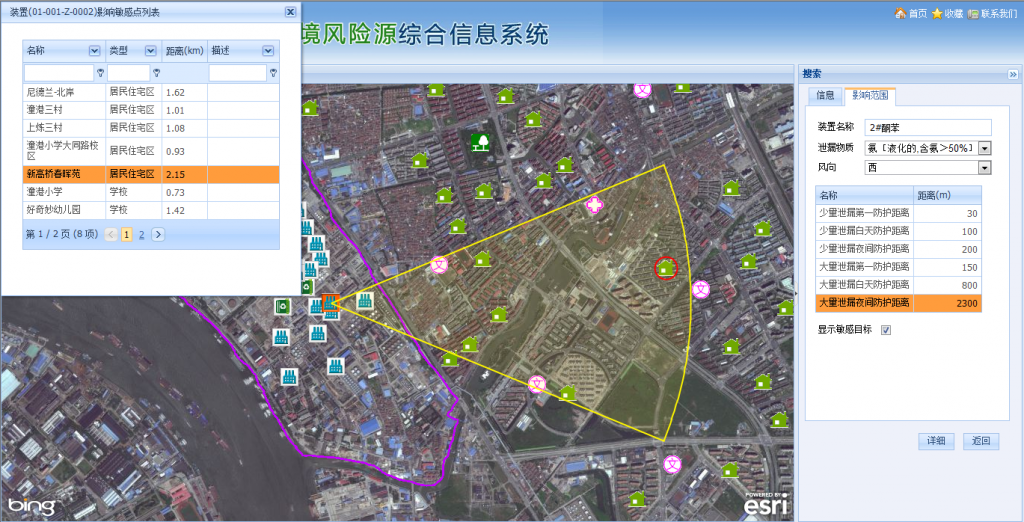Image resolution: width=1024 pixels, height=522 pixels.
Task: Select the 大量泄漏白天防护距离 row
Action: pyautogui.click(x=898, y=285)
